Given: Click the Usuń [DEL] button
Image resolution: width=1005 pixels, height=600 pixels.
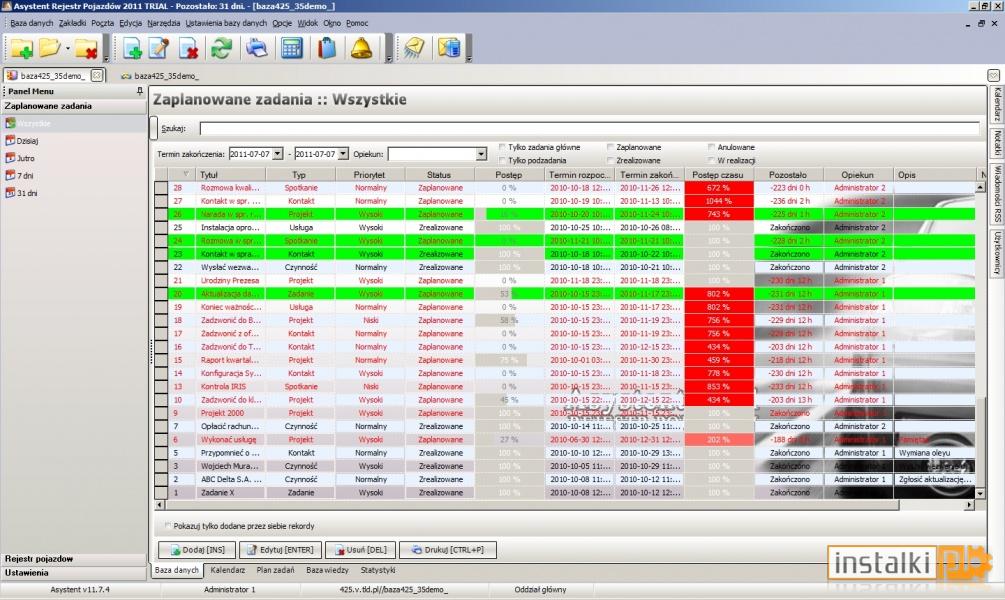Looking at the screenshot, I should pos(360,550).
